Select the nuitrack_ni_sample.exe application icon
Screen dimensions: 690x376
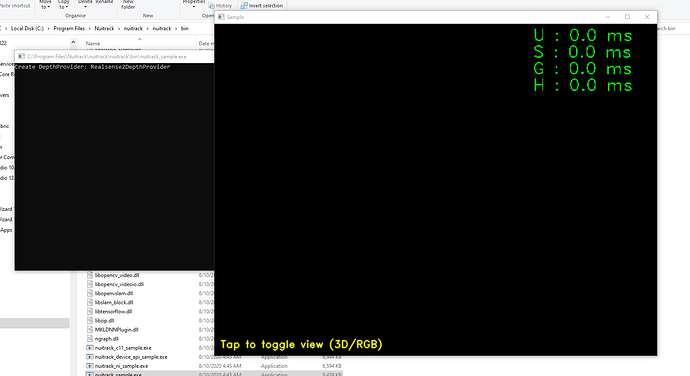pyautogui.click(x=90, y=366)
